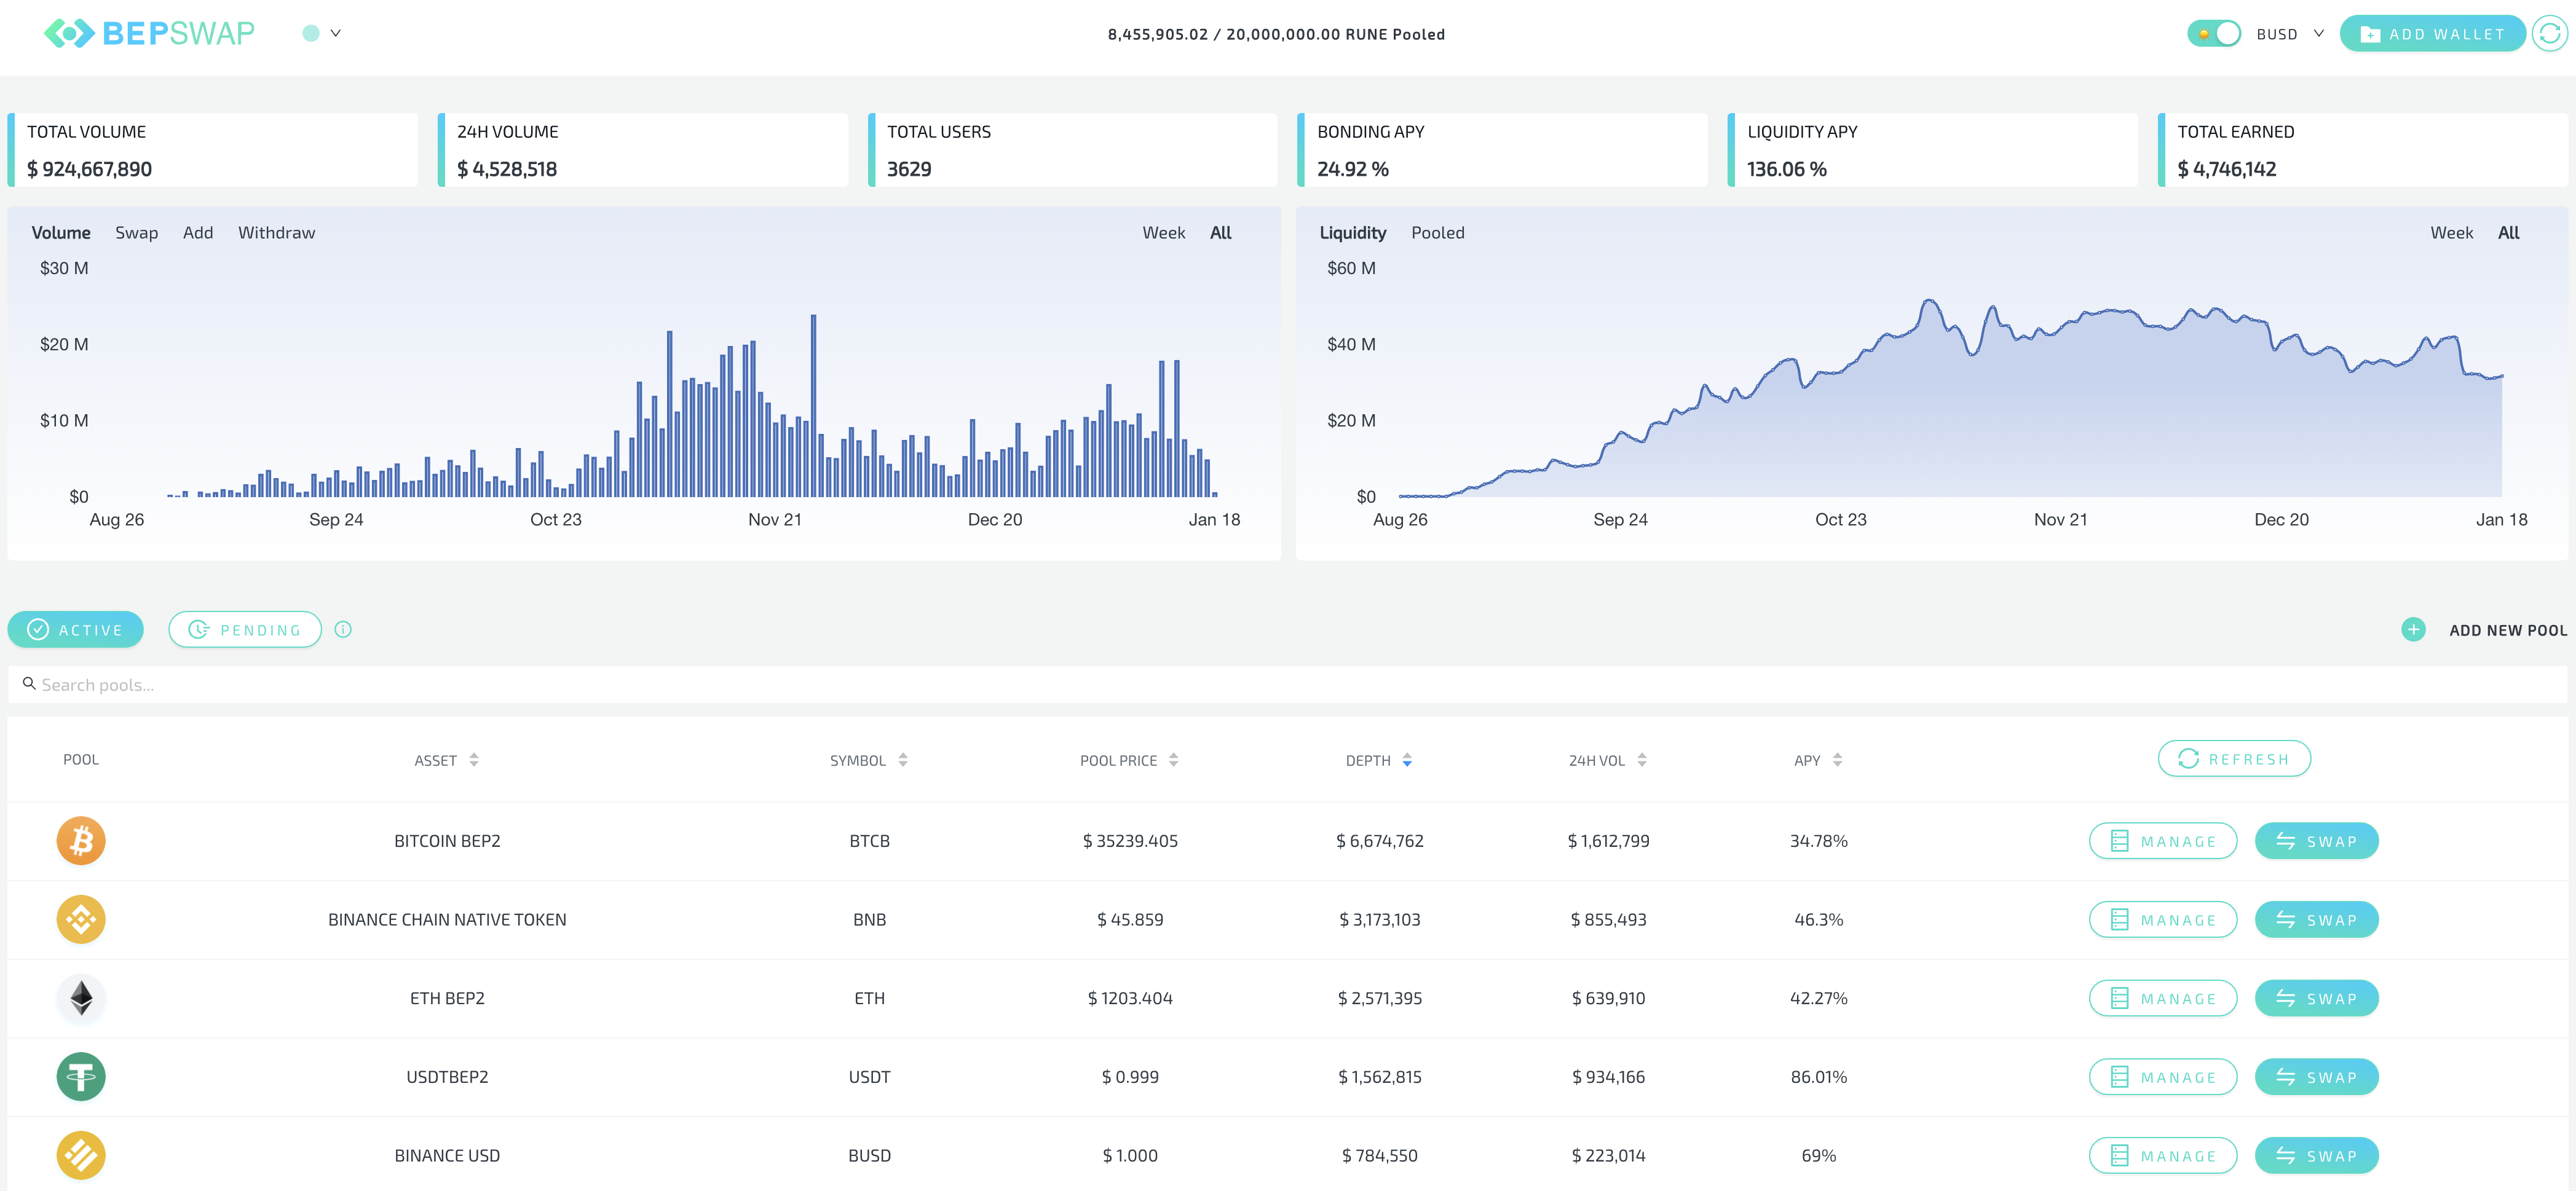Image resolution: width=2576 pixels, height=1191 pixels.
Task: Click the Bonding APY stat card
Action: (x=1502, y=150)
